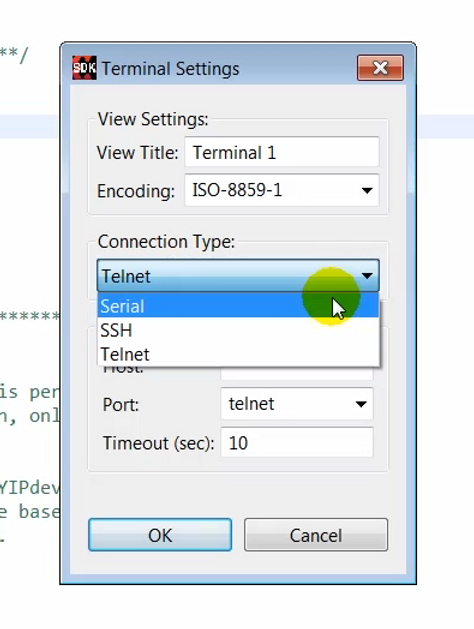Close the Terminal Settings dialog

(x=380, y=68)
